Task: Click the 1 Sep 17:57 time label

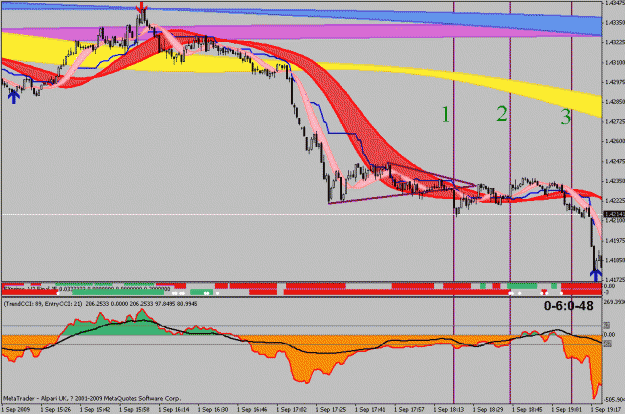Action: [x=409, y=409]
